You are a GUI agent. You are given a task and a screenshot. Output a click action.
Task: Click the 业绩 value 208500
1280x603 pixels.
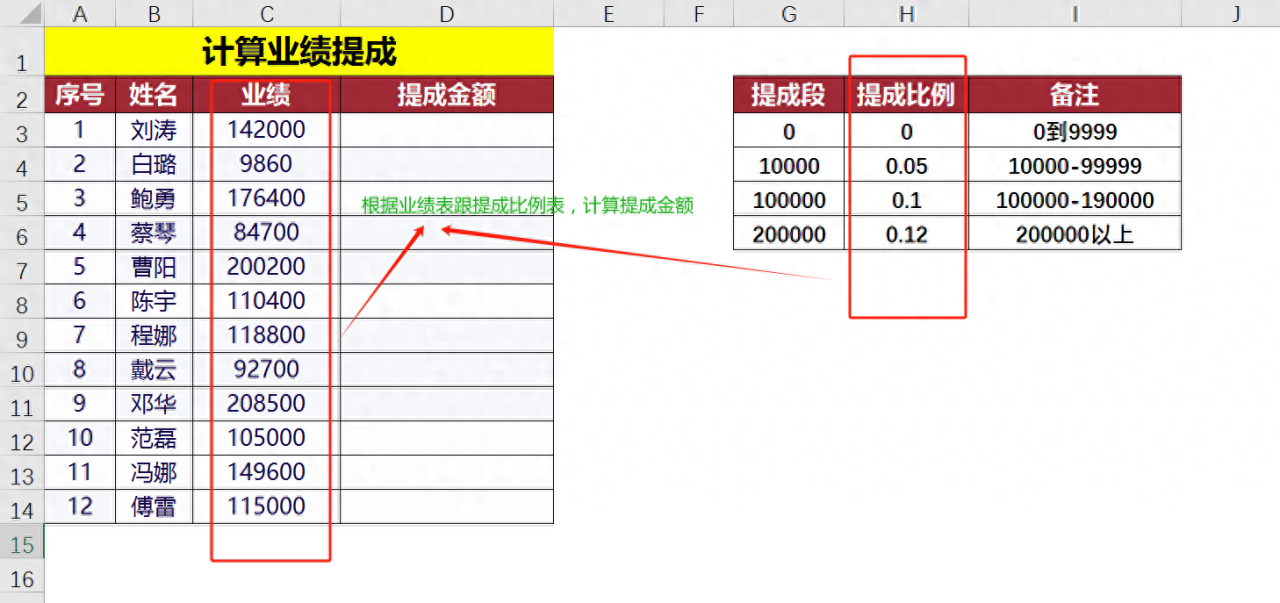pos(266,403)
